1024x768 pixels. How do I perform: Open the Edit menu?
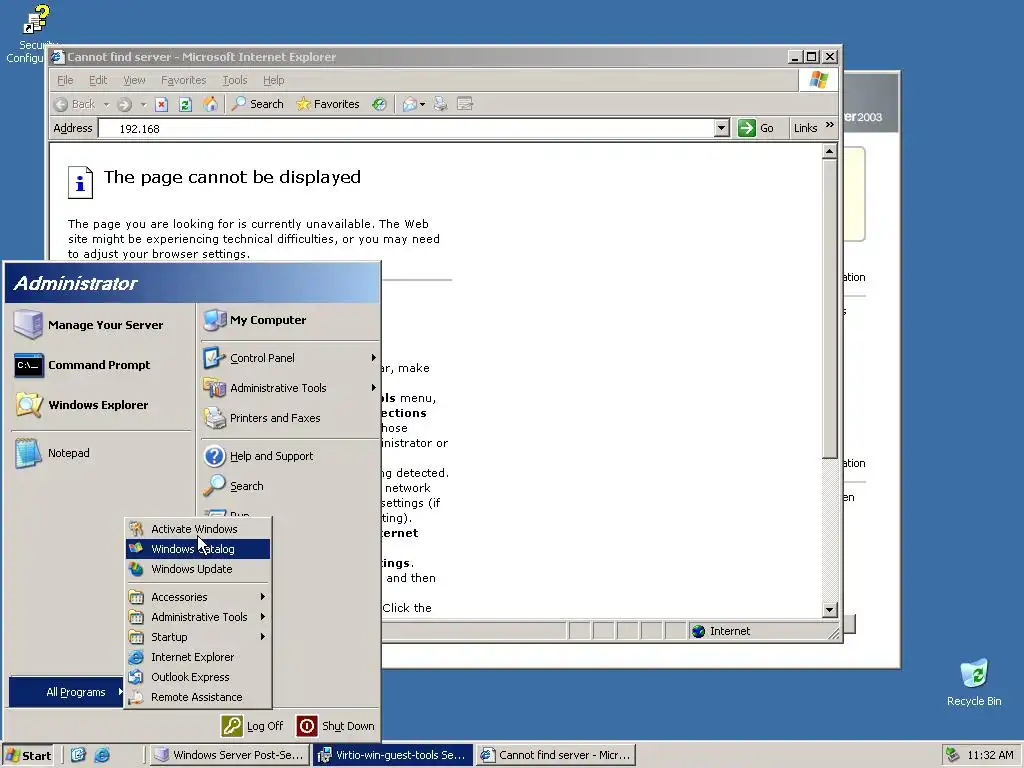(x=98, y=80)
